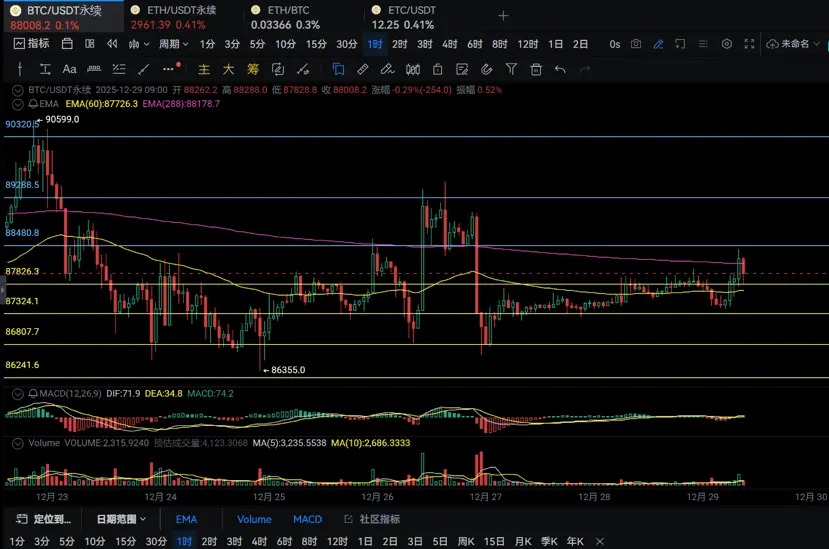Close the bottom interval bar with X
Screen dimensions: 829x549
(600, 542)
